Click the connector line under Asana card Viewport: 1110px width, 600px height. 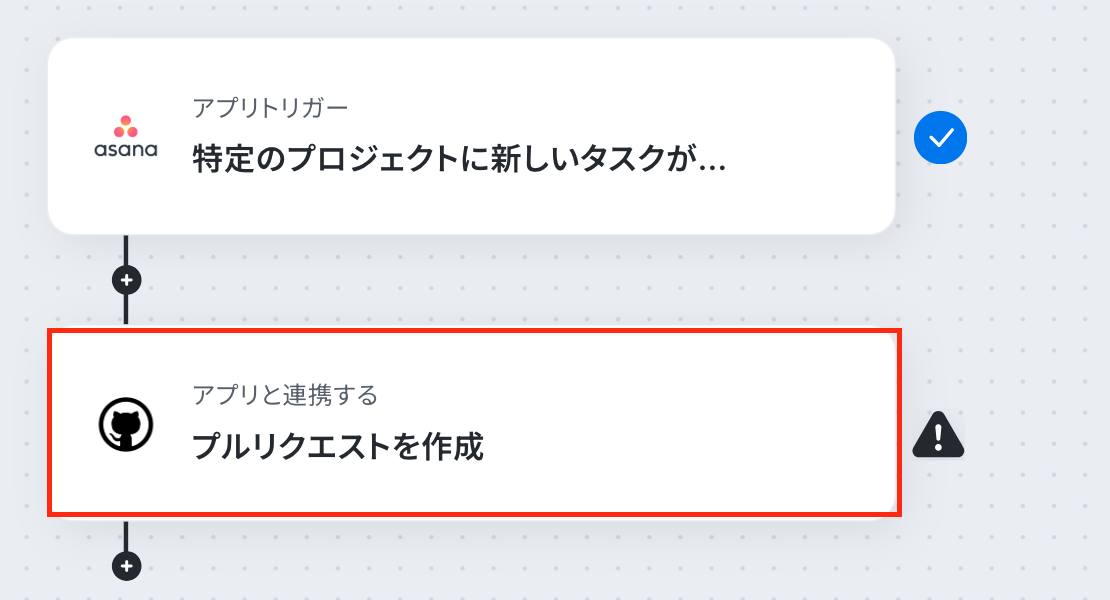point(126,250)
